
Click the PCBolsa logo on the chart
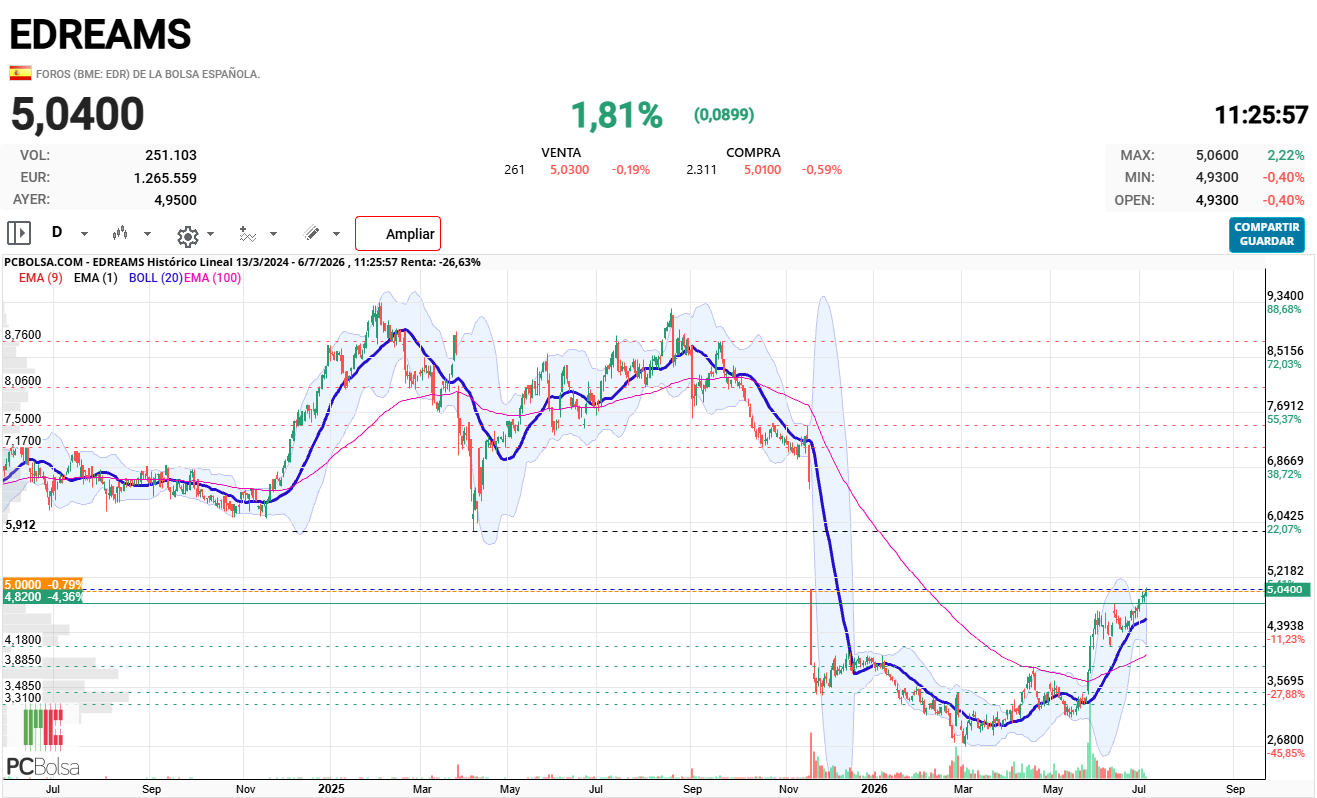pyautogui.click(x=43, y=741)
